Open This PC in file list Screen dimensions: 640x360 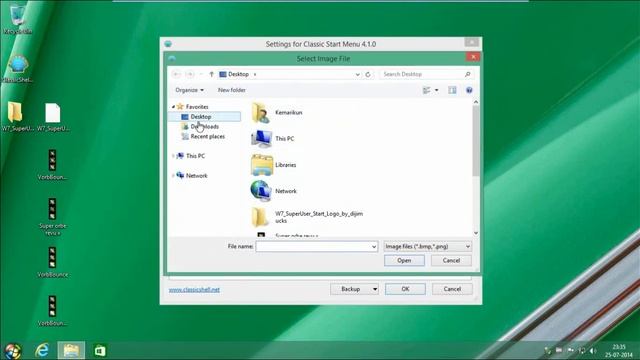pos(273,139)
